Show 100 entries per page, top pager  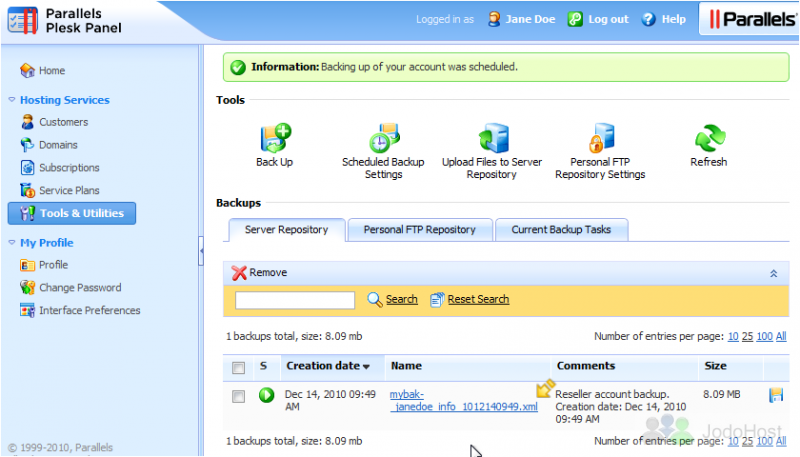pos(764,337)
